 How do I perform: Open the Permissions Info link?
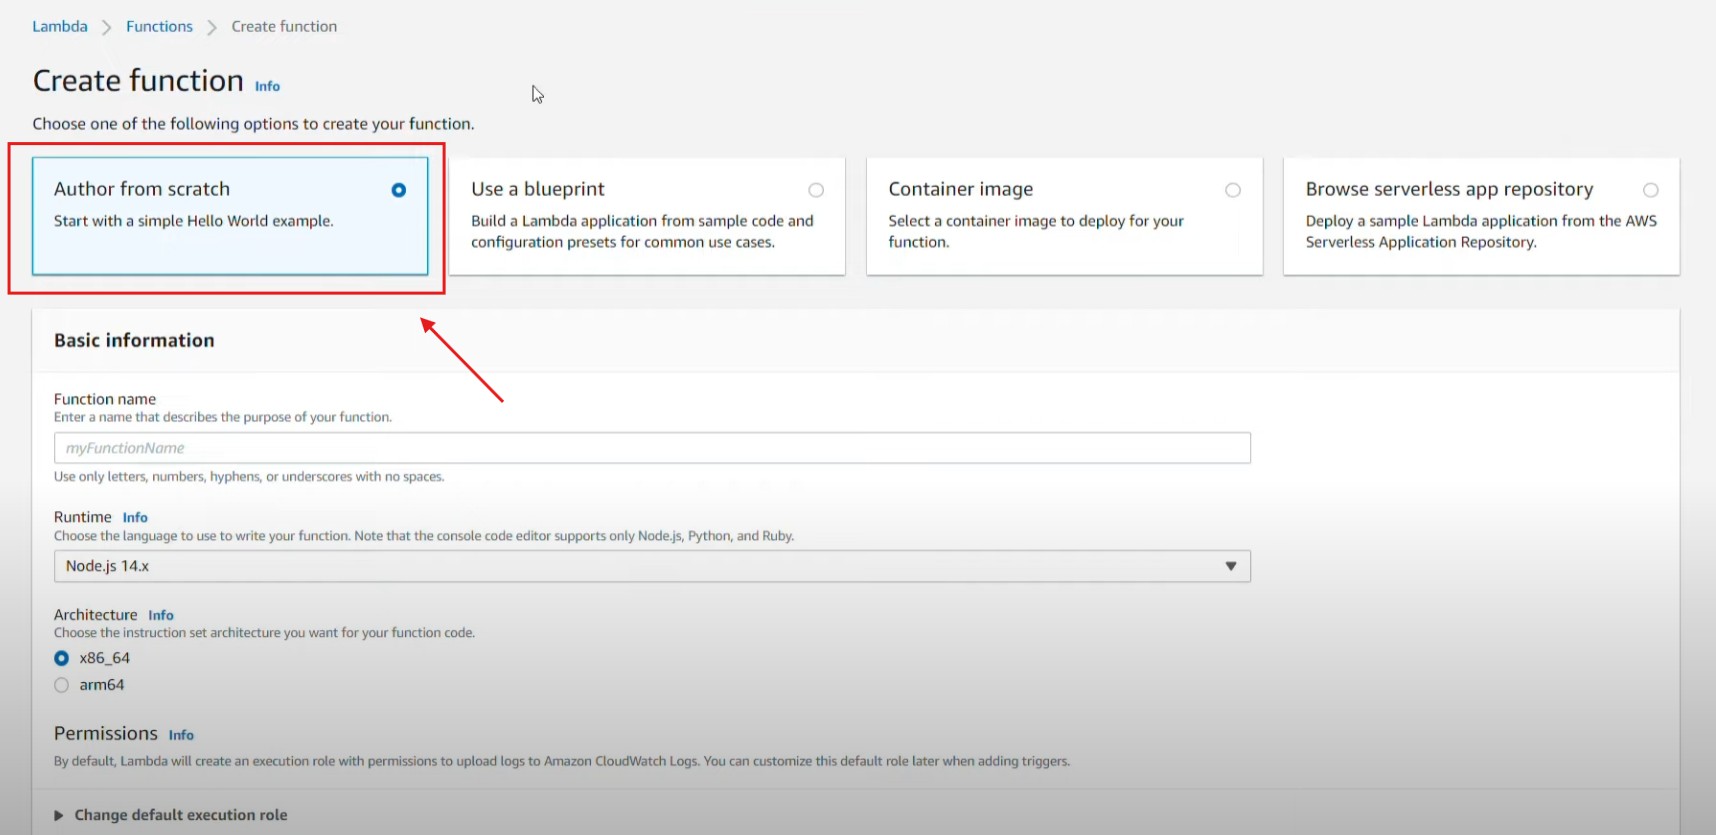click(181, 735)
